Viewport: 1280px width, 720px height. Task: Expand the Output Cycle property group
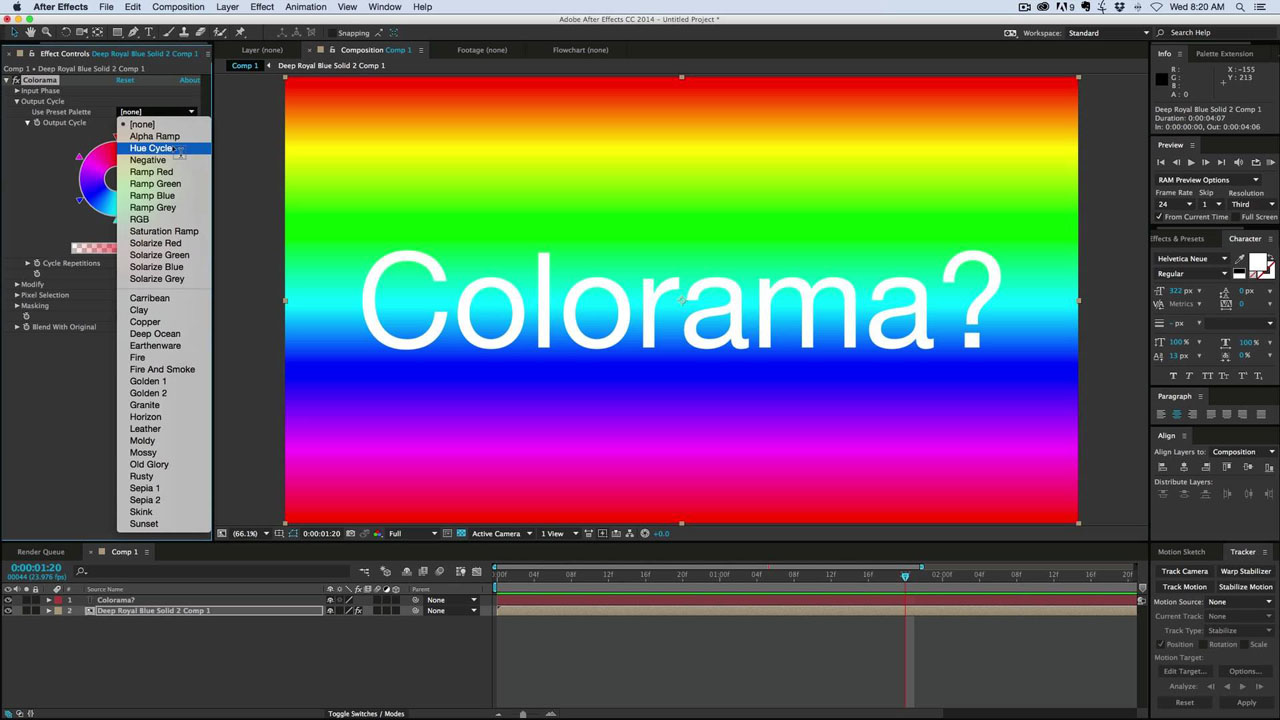[18, 101]
